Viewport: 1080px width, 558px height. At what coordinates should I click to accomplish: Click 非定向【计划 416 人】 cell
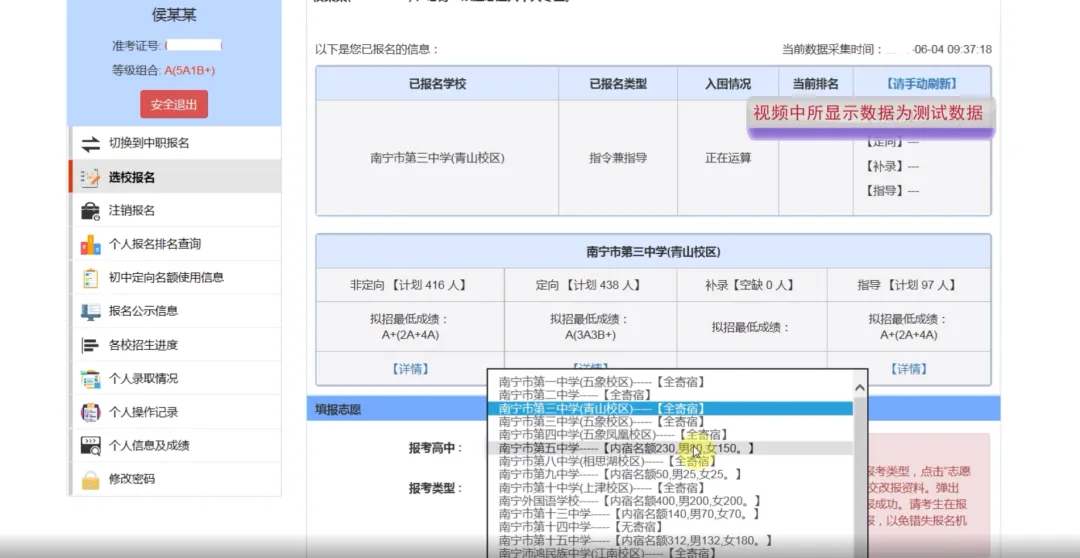[x=410, y=285]
